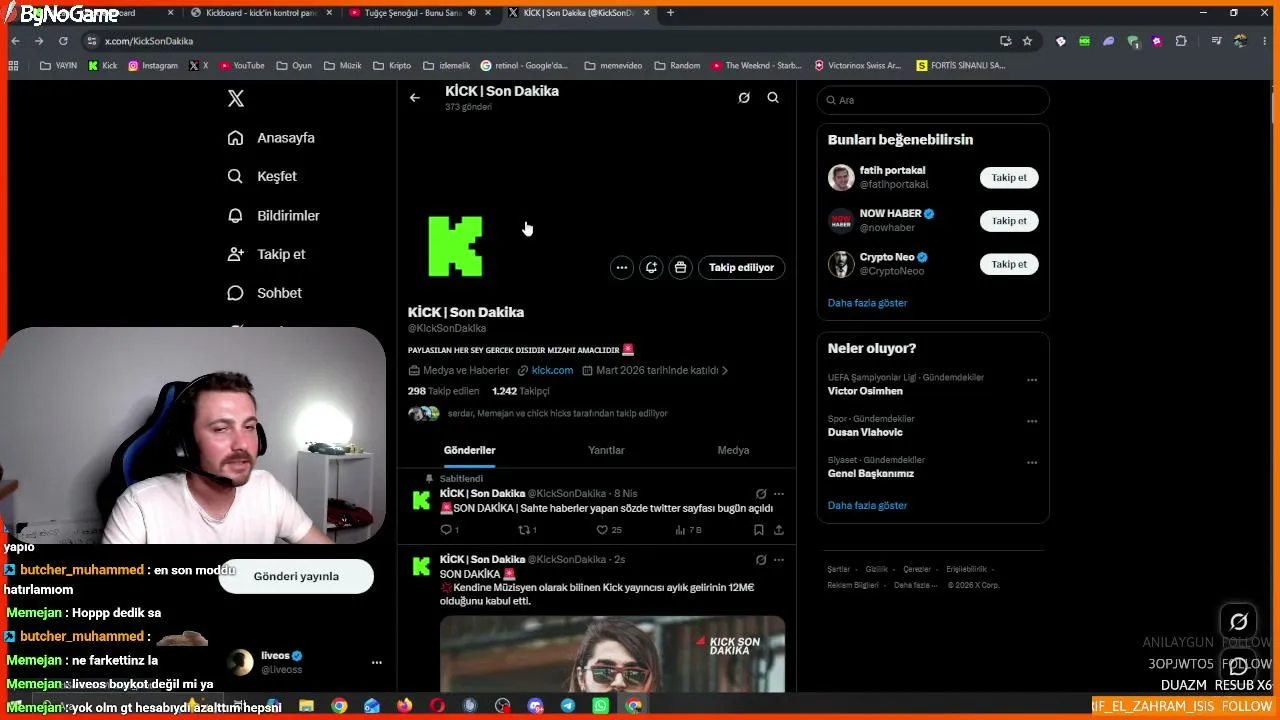Viewport: 1280px width, 720px height.
Task: Reply to the pinned Sahte haberler post
Action: (449, 530)
